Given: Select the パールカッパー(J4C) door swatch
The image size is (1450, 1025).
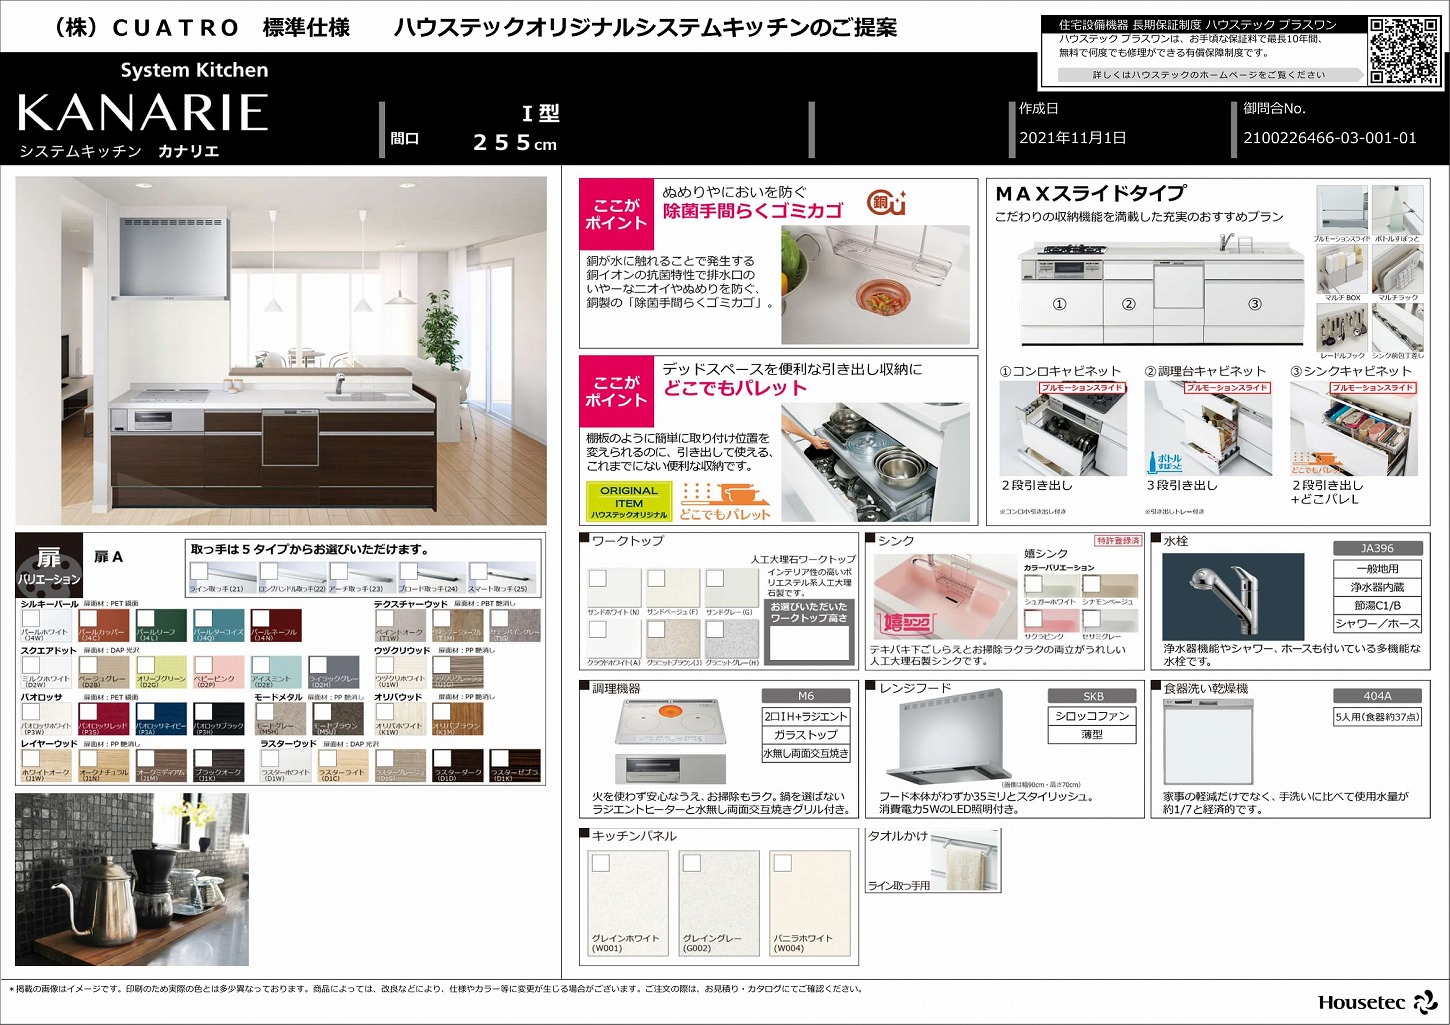Looking at the screenshot, I should 103,626.
